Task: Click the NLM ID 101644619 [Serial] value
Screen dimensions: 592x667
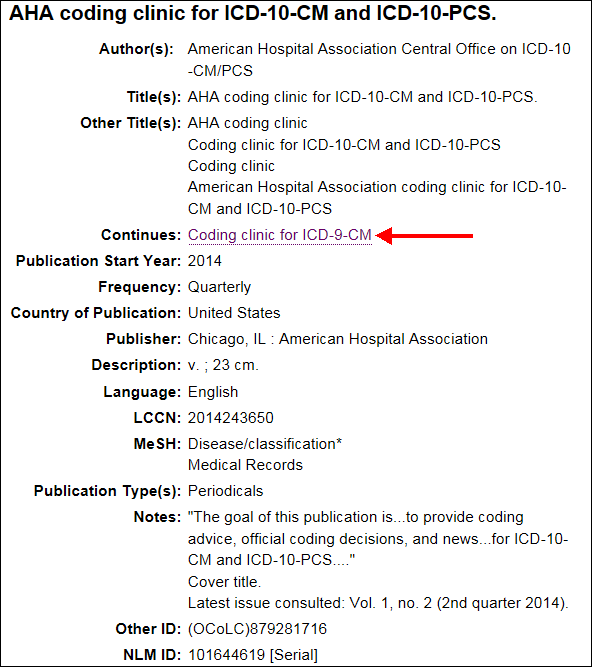Action: 253,655
